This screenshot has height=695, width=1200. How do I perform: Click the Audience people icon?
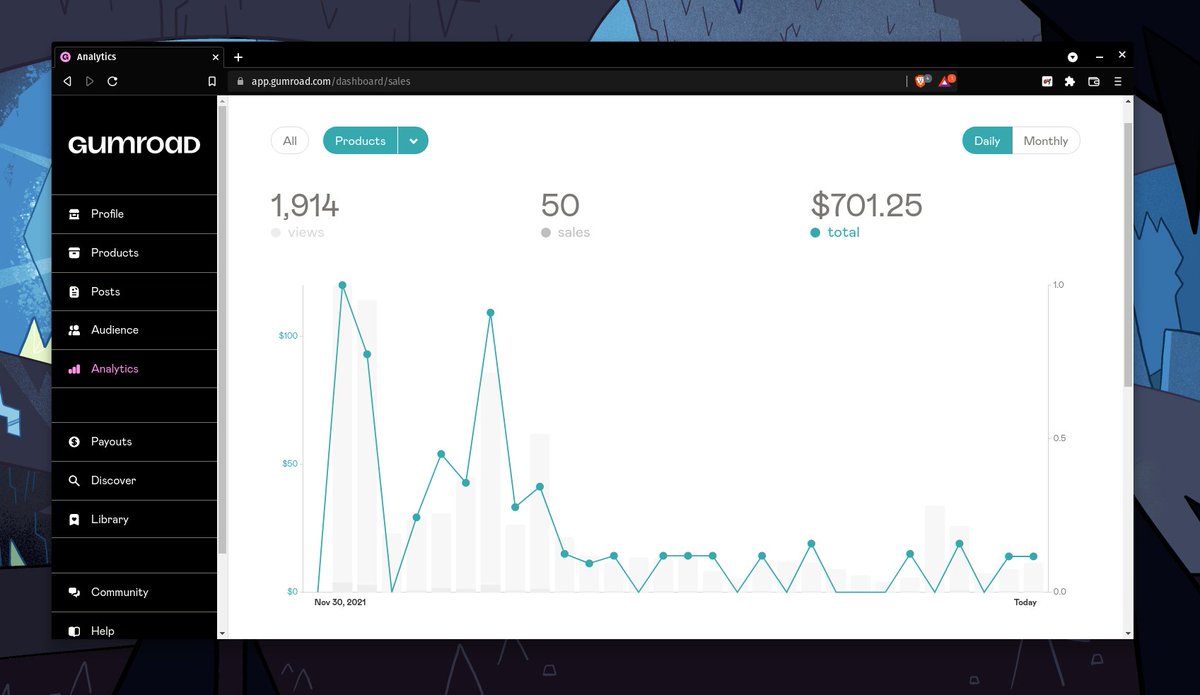point(74,330)
